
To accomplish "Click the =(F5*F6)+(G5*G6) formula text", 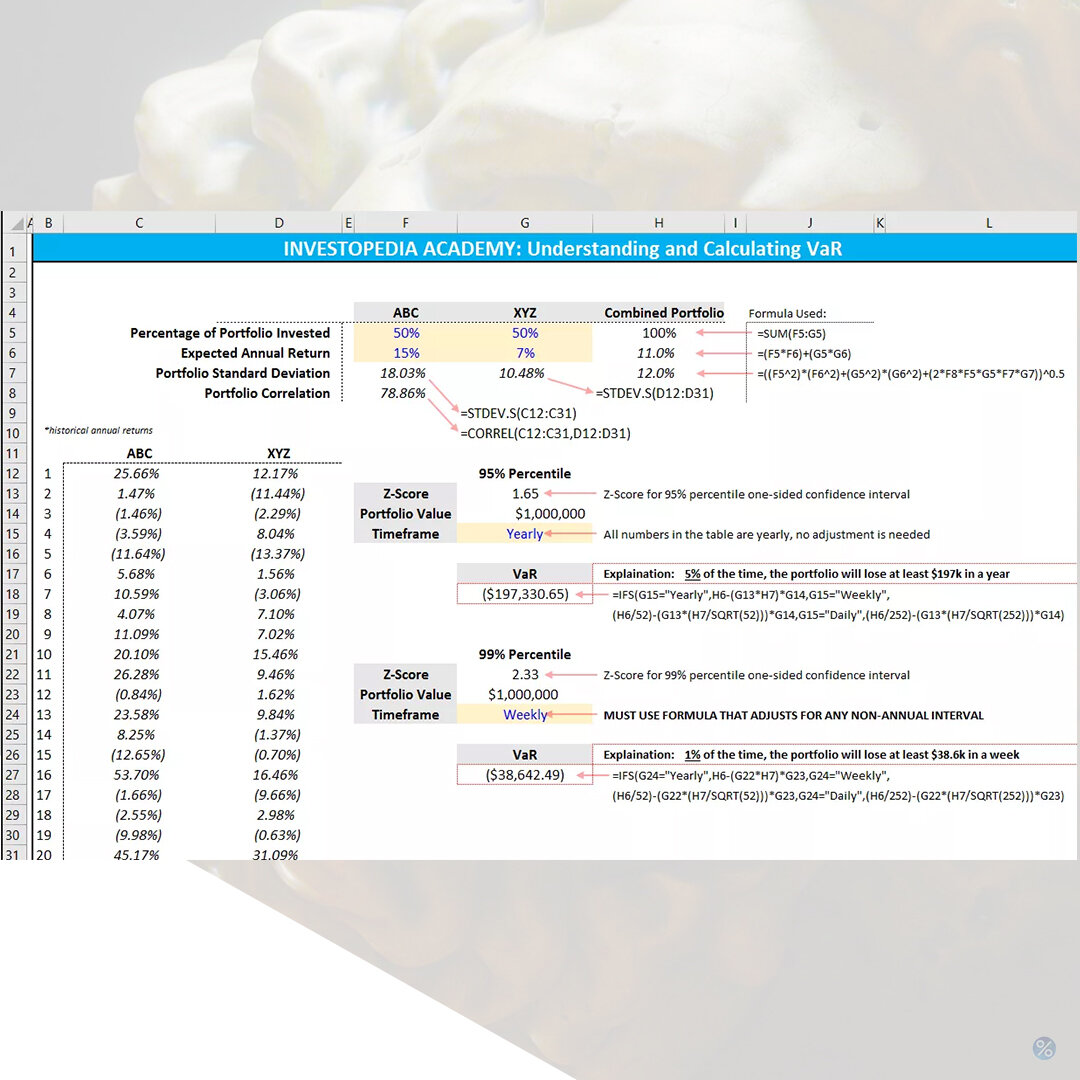I will tap(804, 354).
